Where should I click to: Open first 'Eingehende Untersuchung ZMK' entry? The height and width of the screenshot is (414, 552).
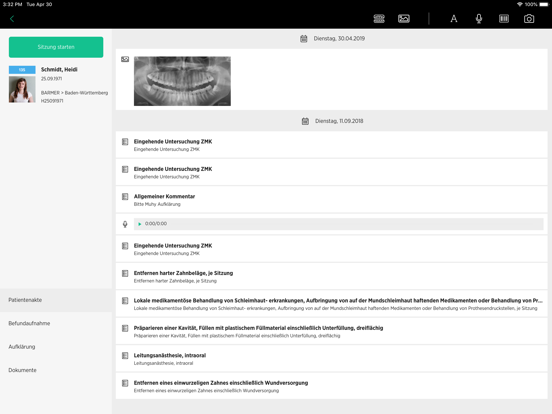coord(332,145)
